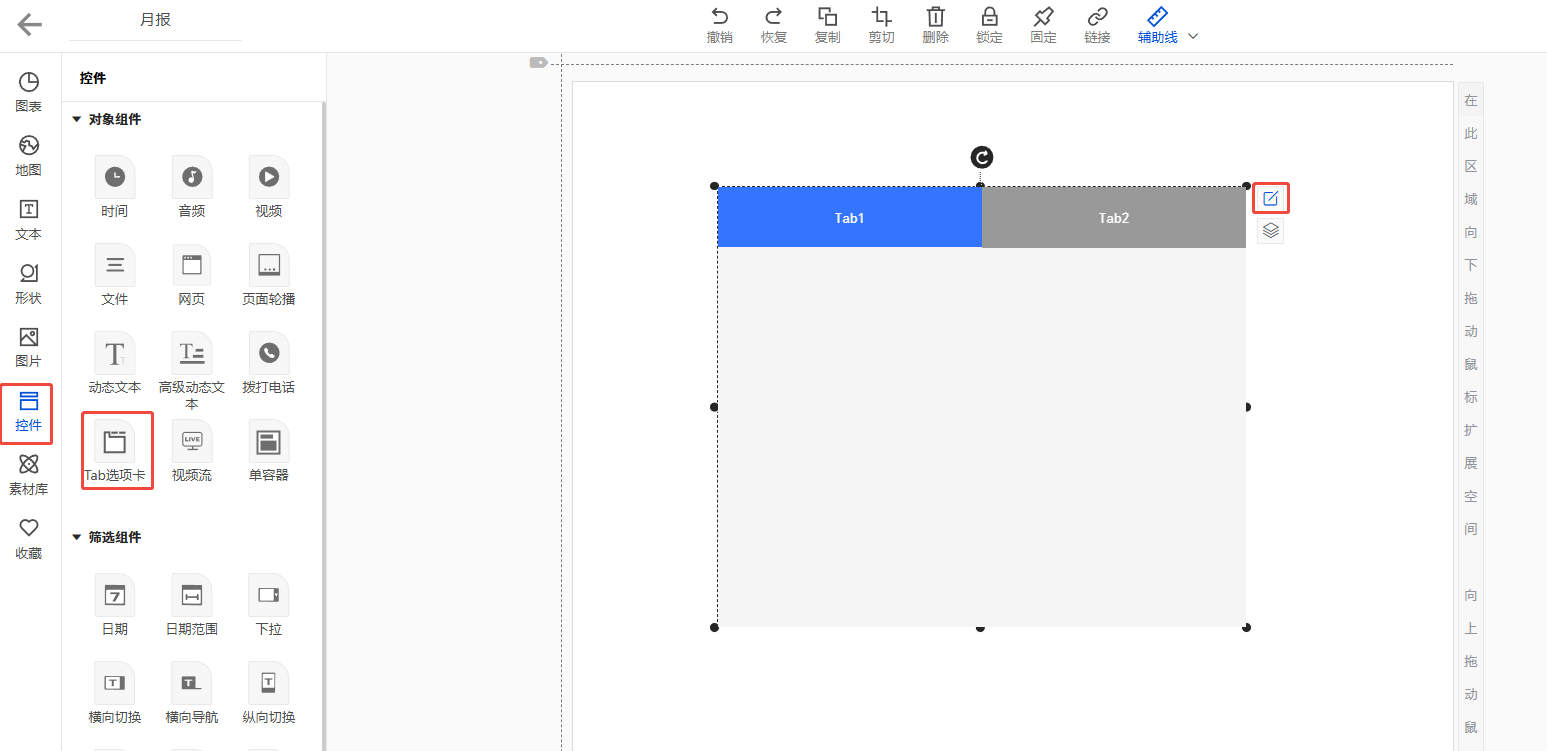Open the Material library (素材库) panel
This screenshot has width=1547, height=751.
point(29,474)
